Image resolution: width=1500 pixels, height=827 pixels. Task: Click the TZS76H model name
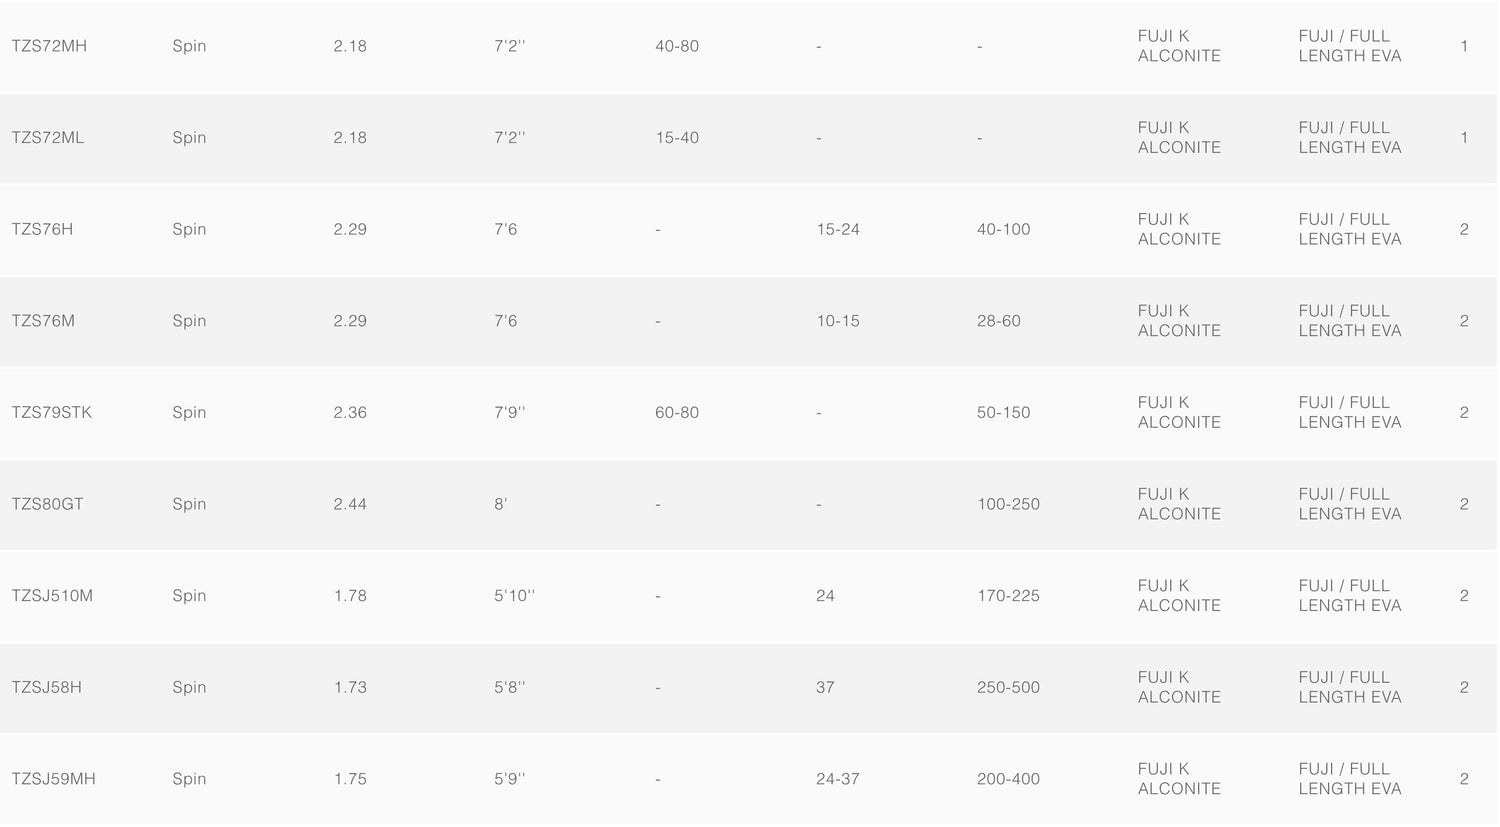point(42,229)
